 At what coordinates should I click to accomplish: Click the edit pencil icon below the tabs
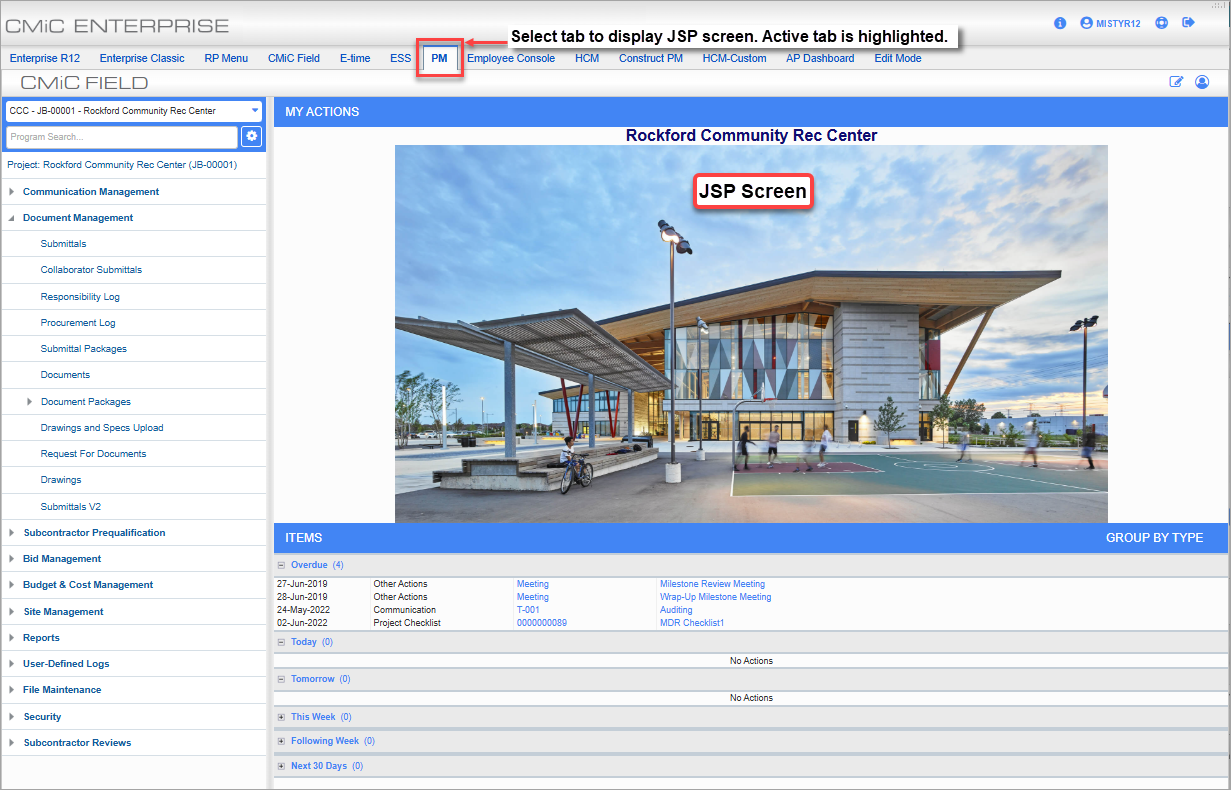coord(1177,82)
